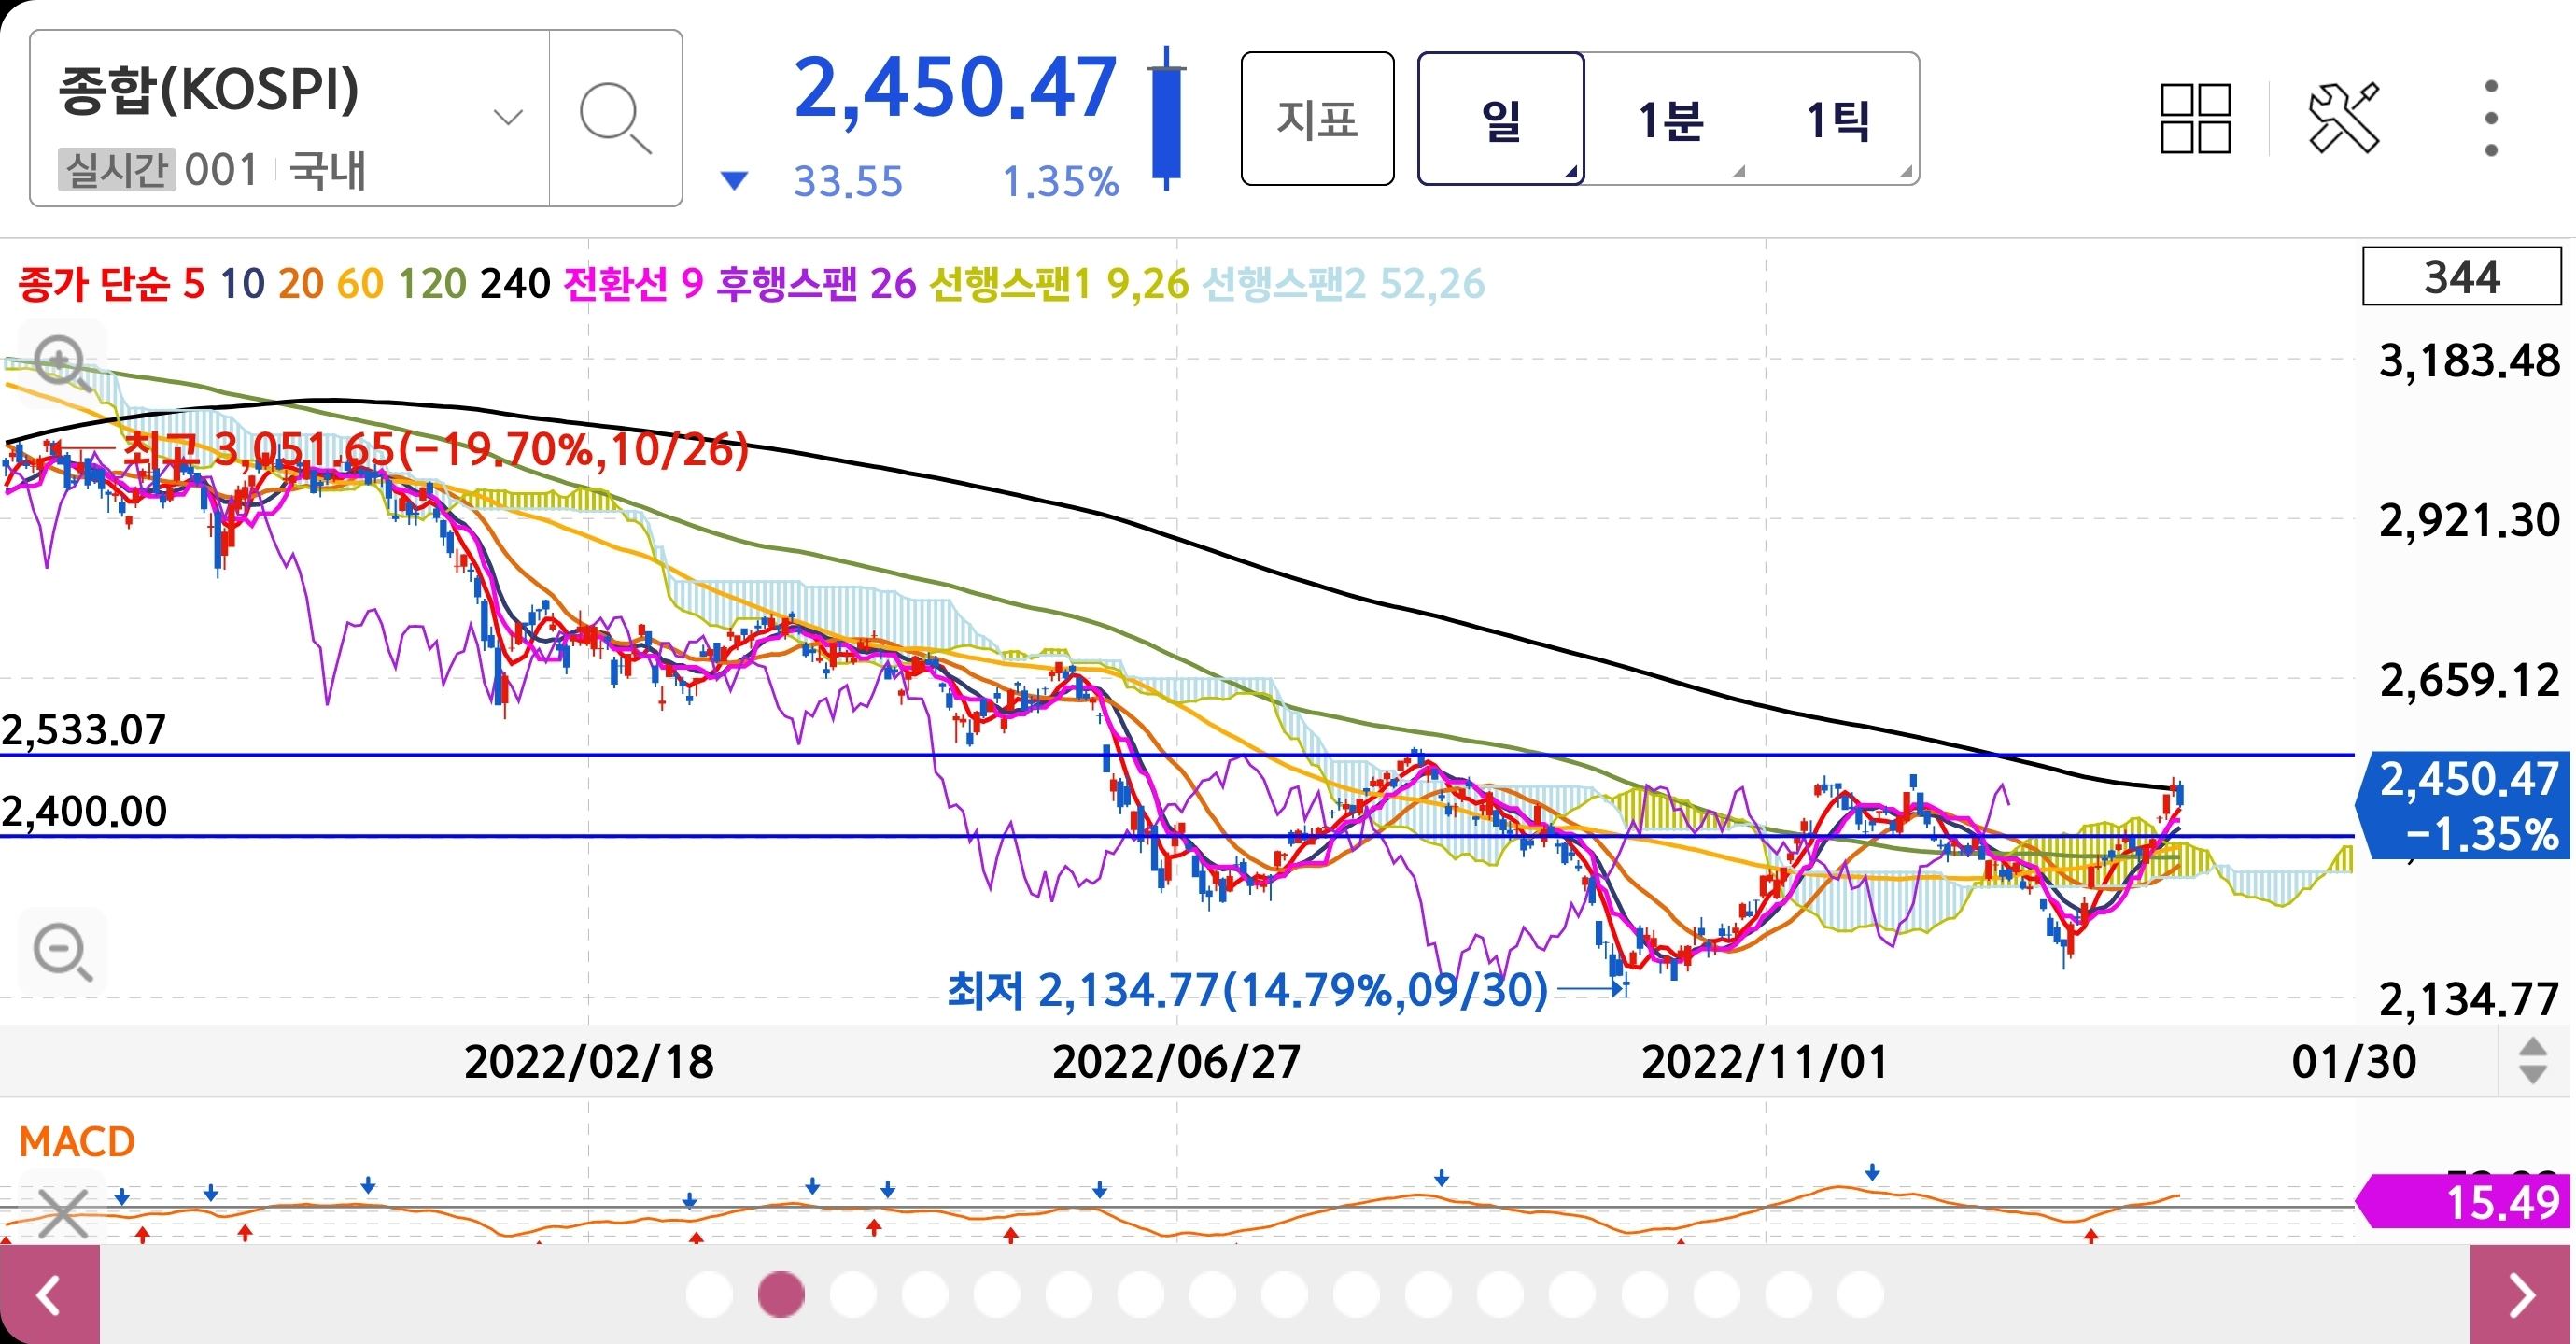The height and width of the screenshot is (1344, 2576).
Task: Click the 344 candle count box
Action: point(2461,277)
